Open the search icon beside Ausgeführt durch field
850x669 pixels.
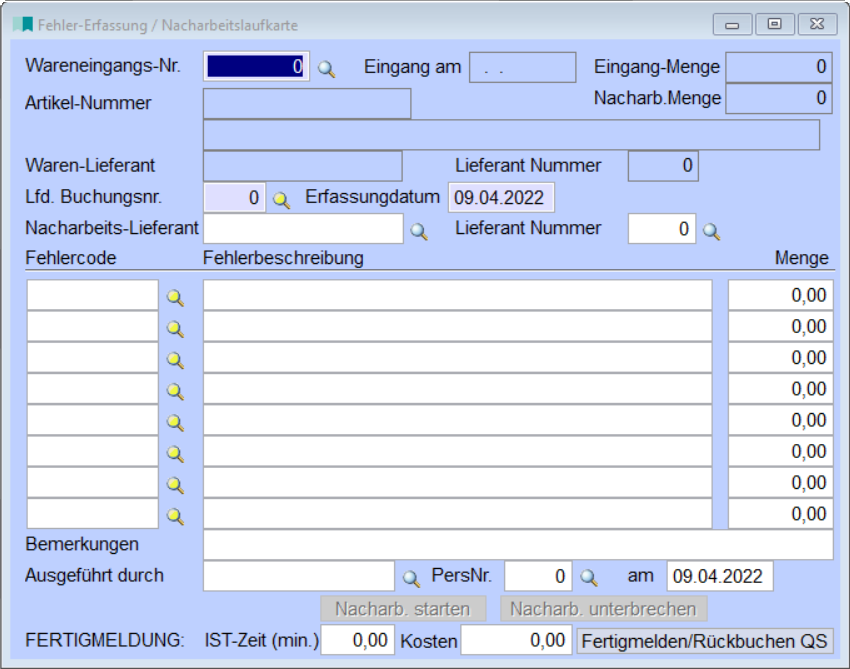point(411,578)
